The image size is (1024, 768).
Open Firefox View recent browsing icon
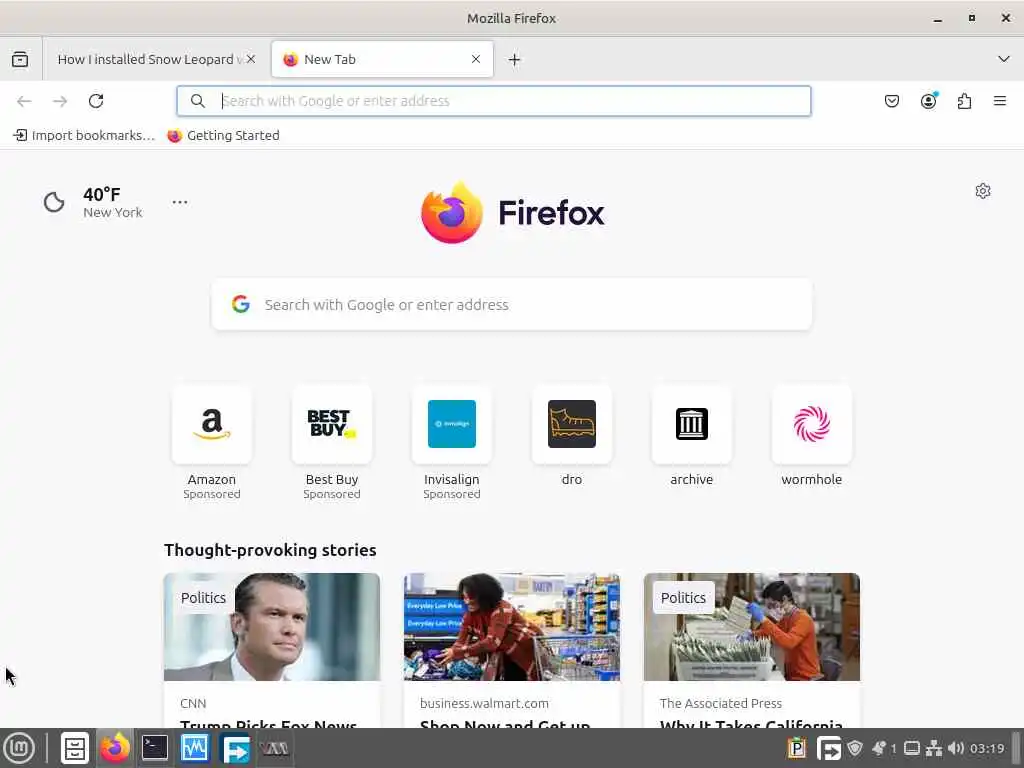coord(20,59)
